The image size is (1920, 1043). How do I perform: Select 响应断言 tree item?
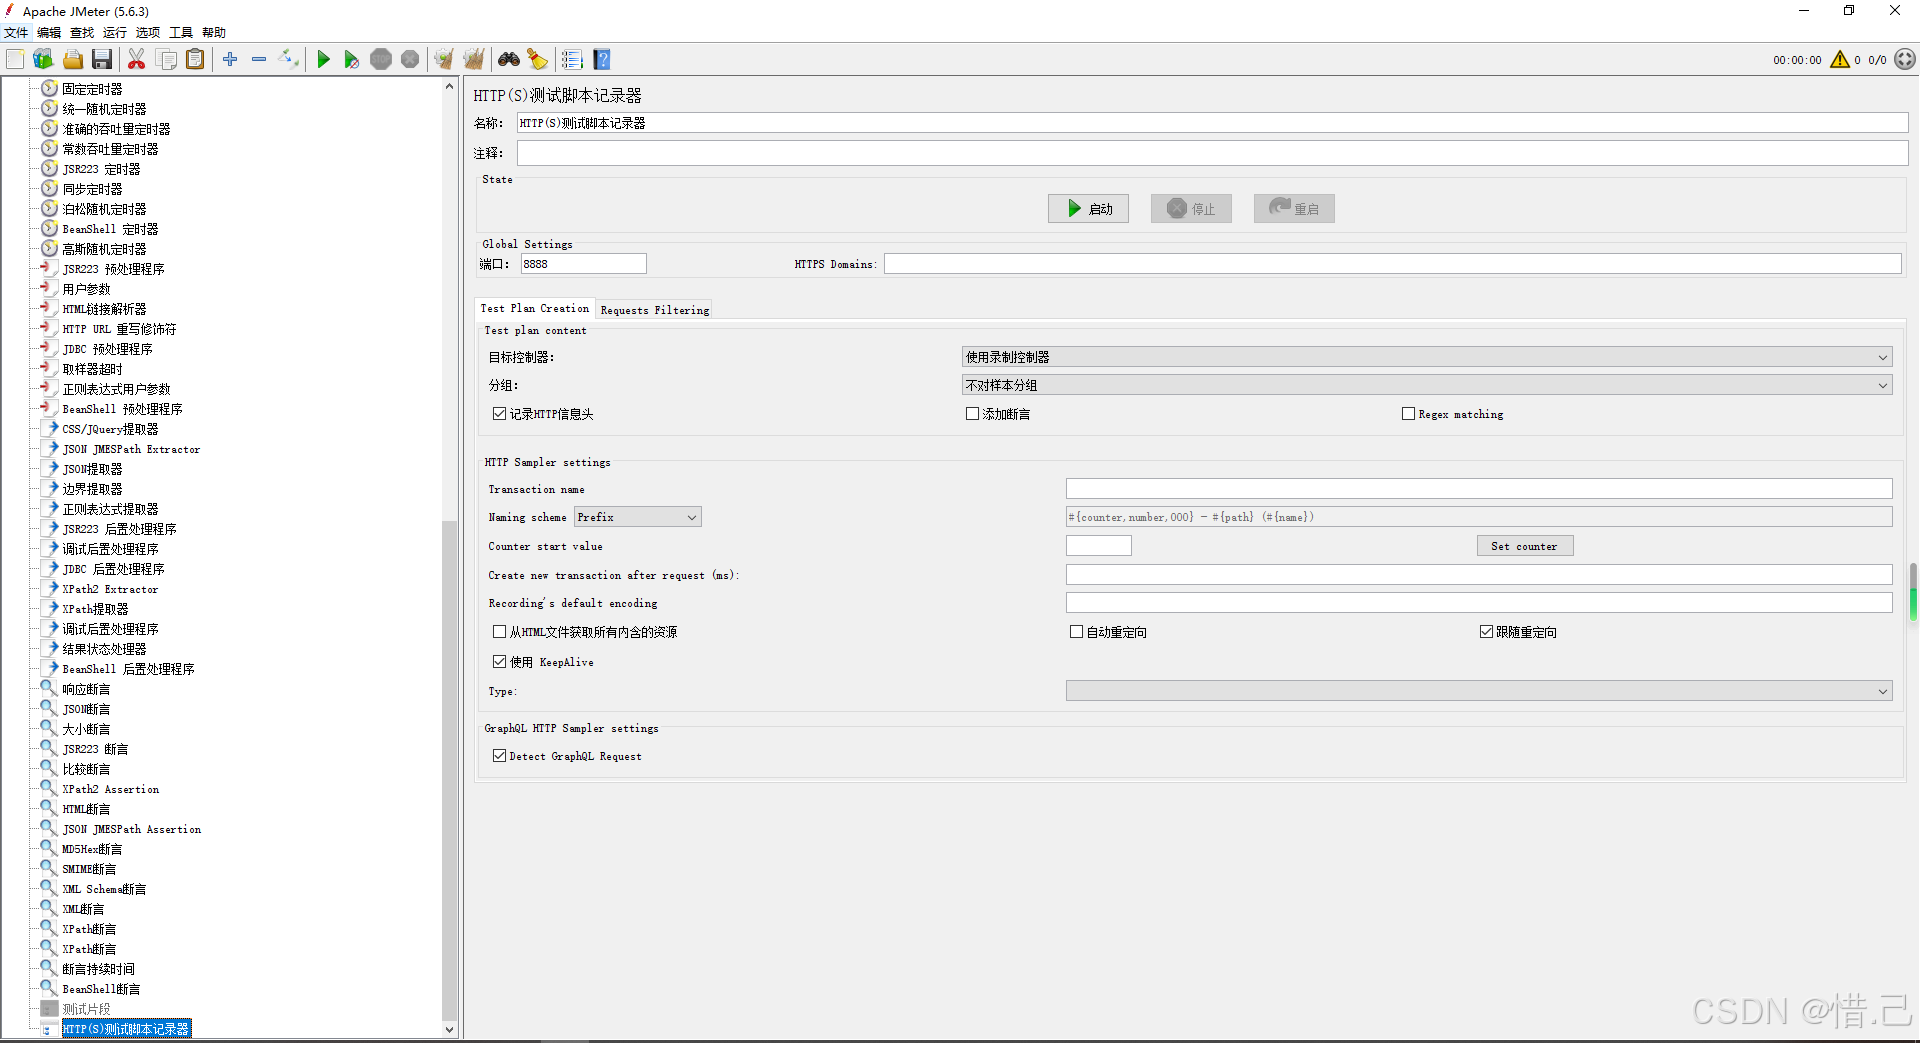(x=86, y=689)
